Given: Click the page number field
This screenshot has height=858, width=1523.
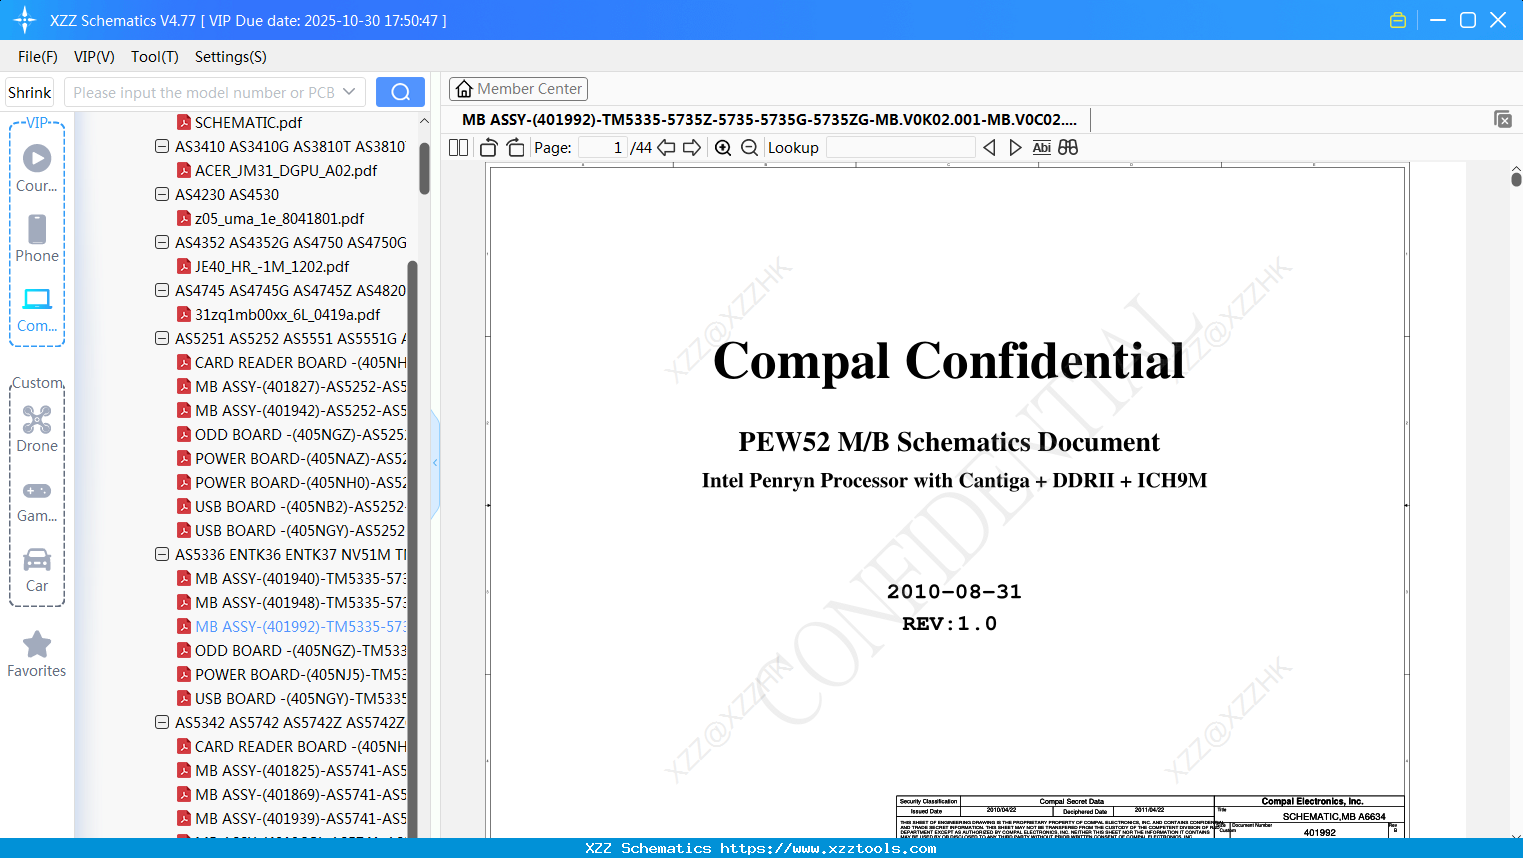Looking at the screenshot, I should pos(603,147).
